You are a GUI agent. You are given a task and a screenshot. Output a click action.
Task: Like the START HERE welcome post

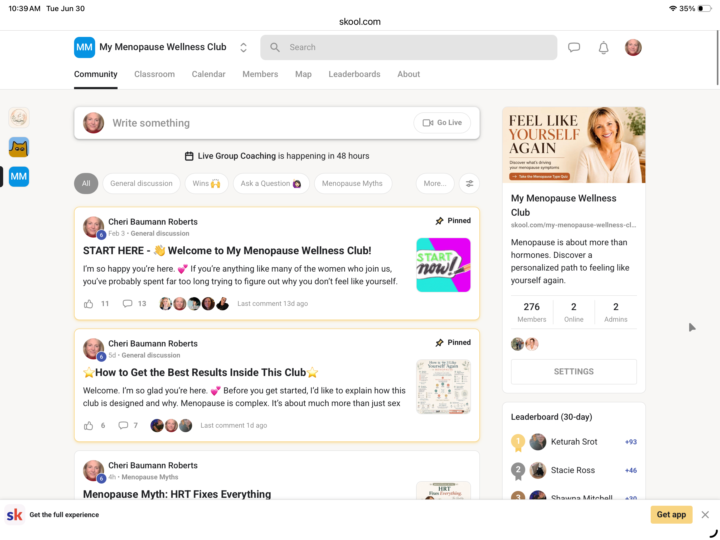click(89, 304)
